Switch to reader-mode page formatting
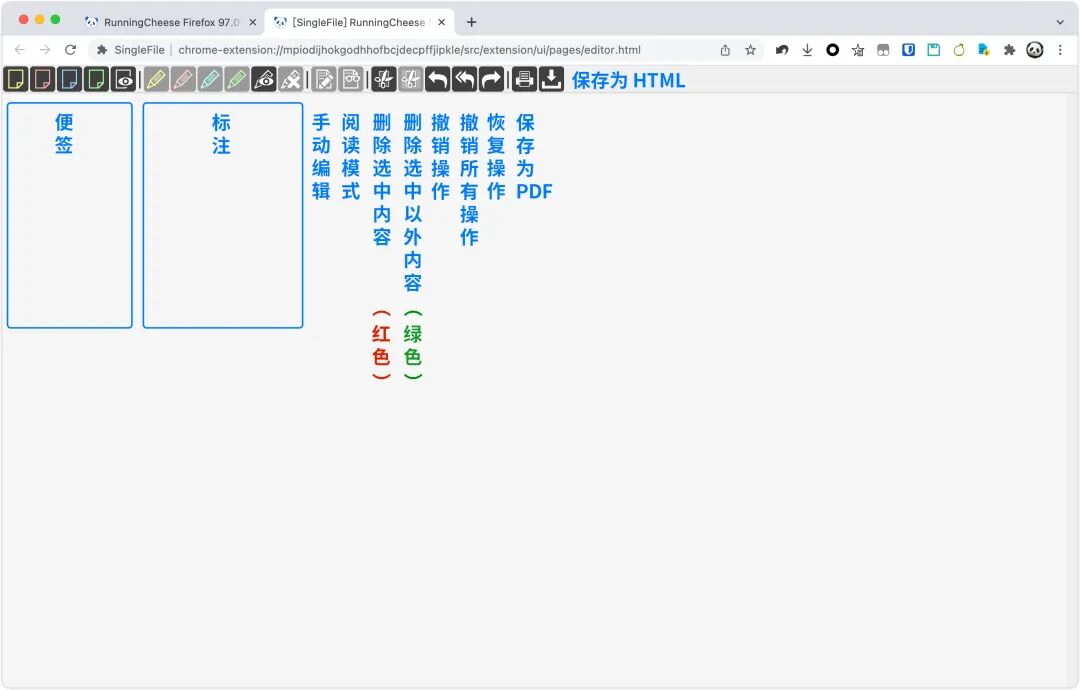 (351, 80)
